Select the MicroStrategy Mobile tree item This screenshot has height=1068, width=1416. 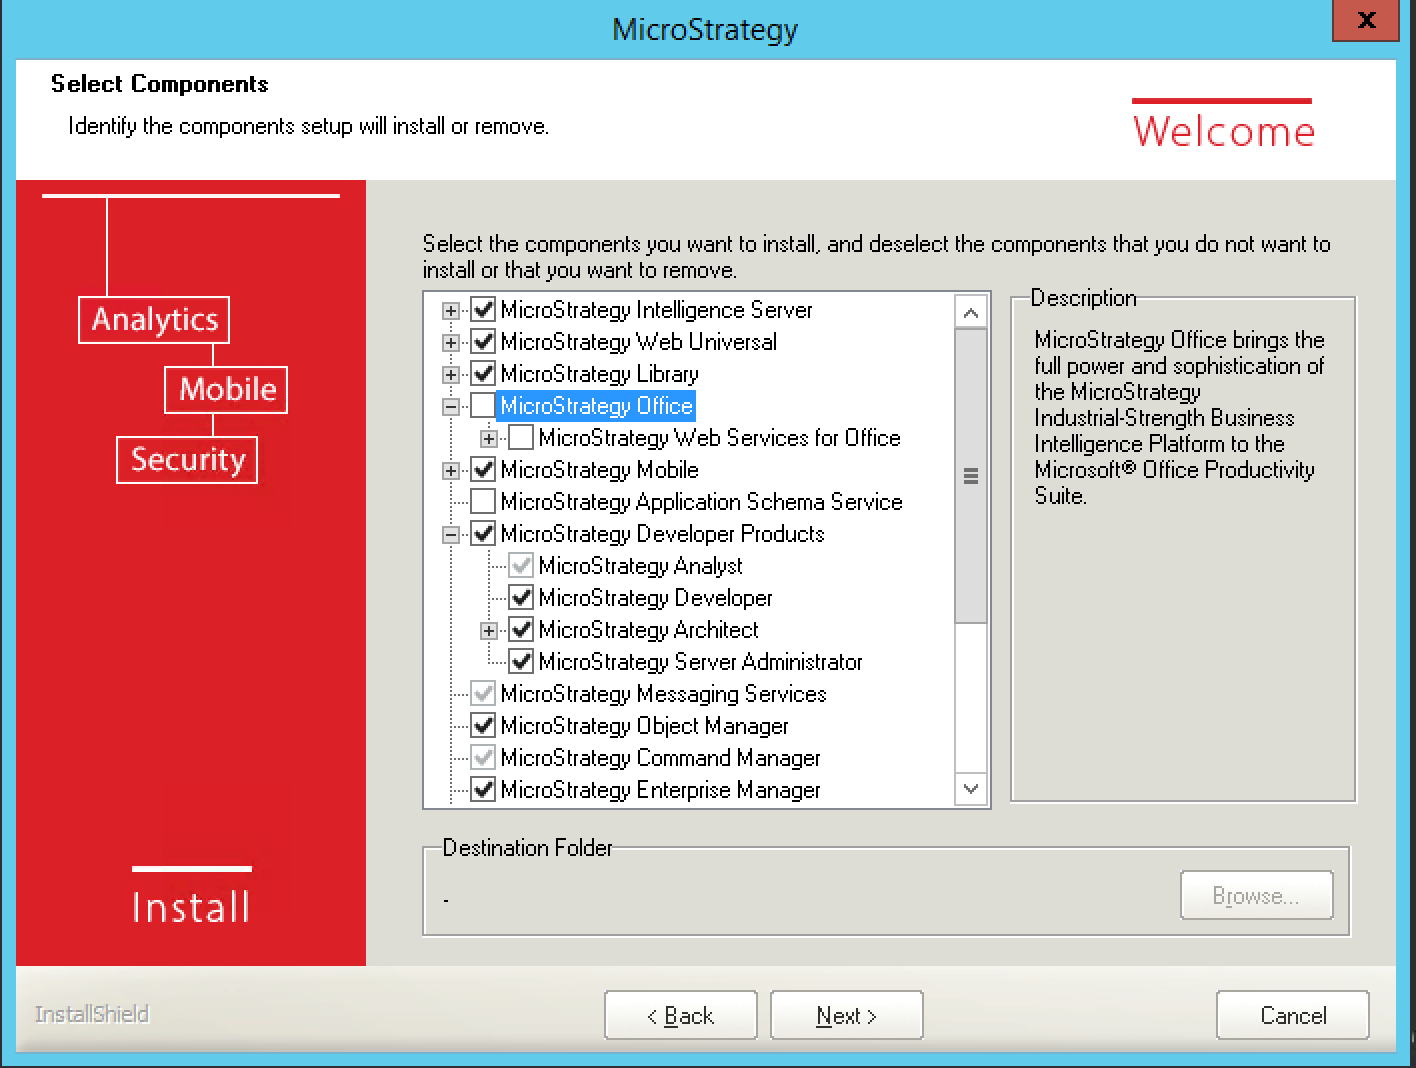click(599, 470)
